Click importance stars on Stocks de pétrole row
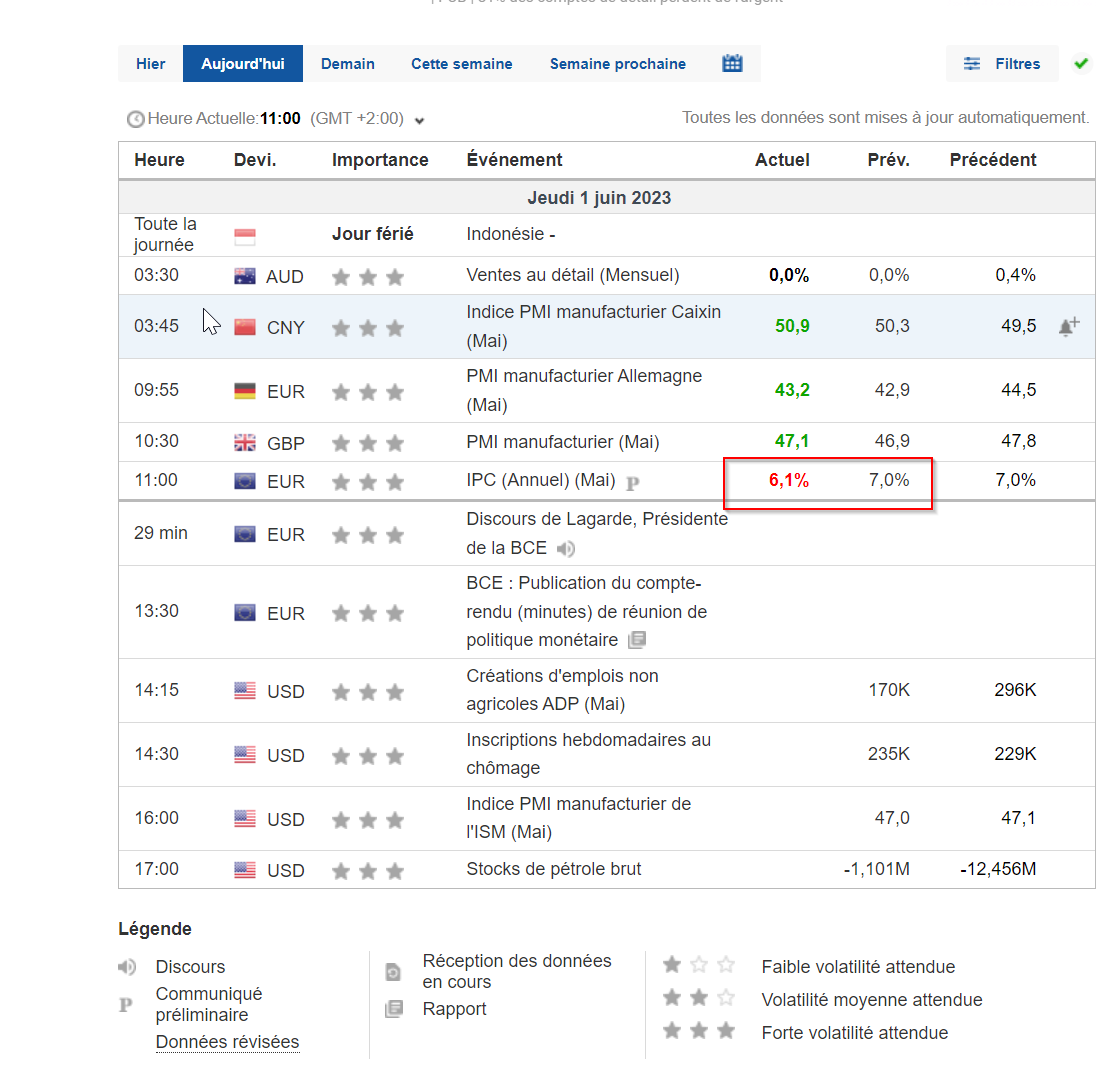 [x=368, y=871]
